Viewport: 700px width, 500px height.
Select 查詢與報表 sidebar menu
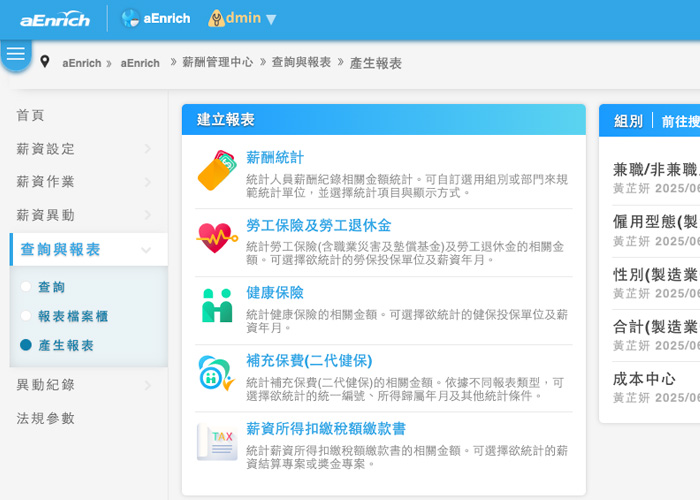point(61,250)
